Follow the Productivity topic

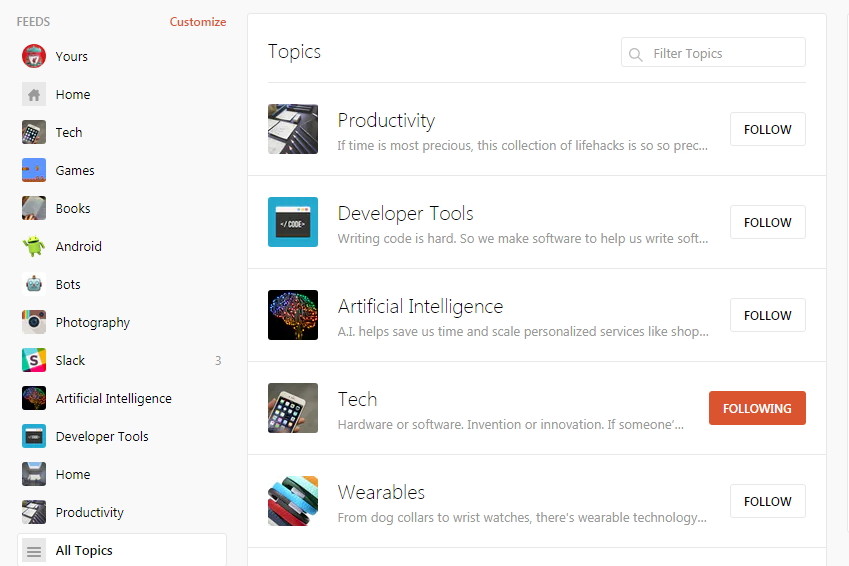[767, 129]
